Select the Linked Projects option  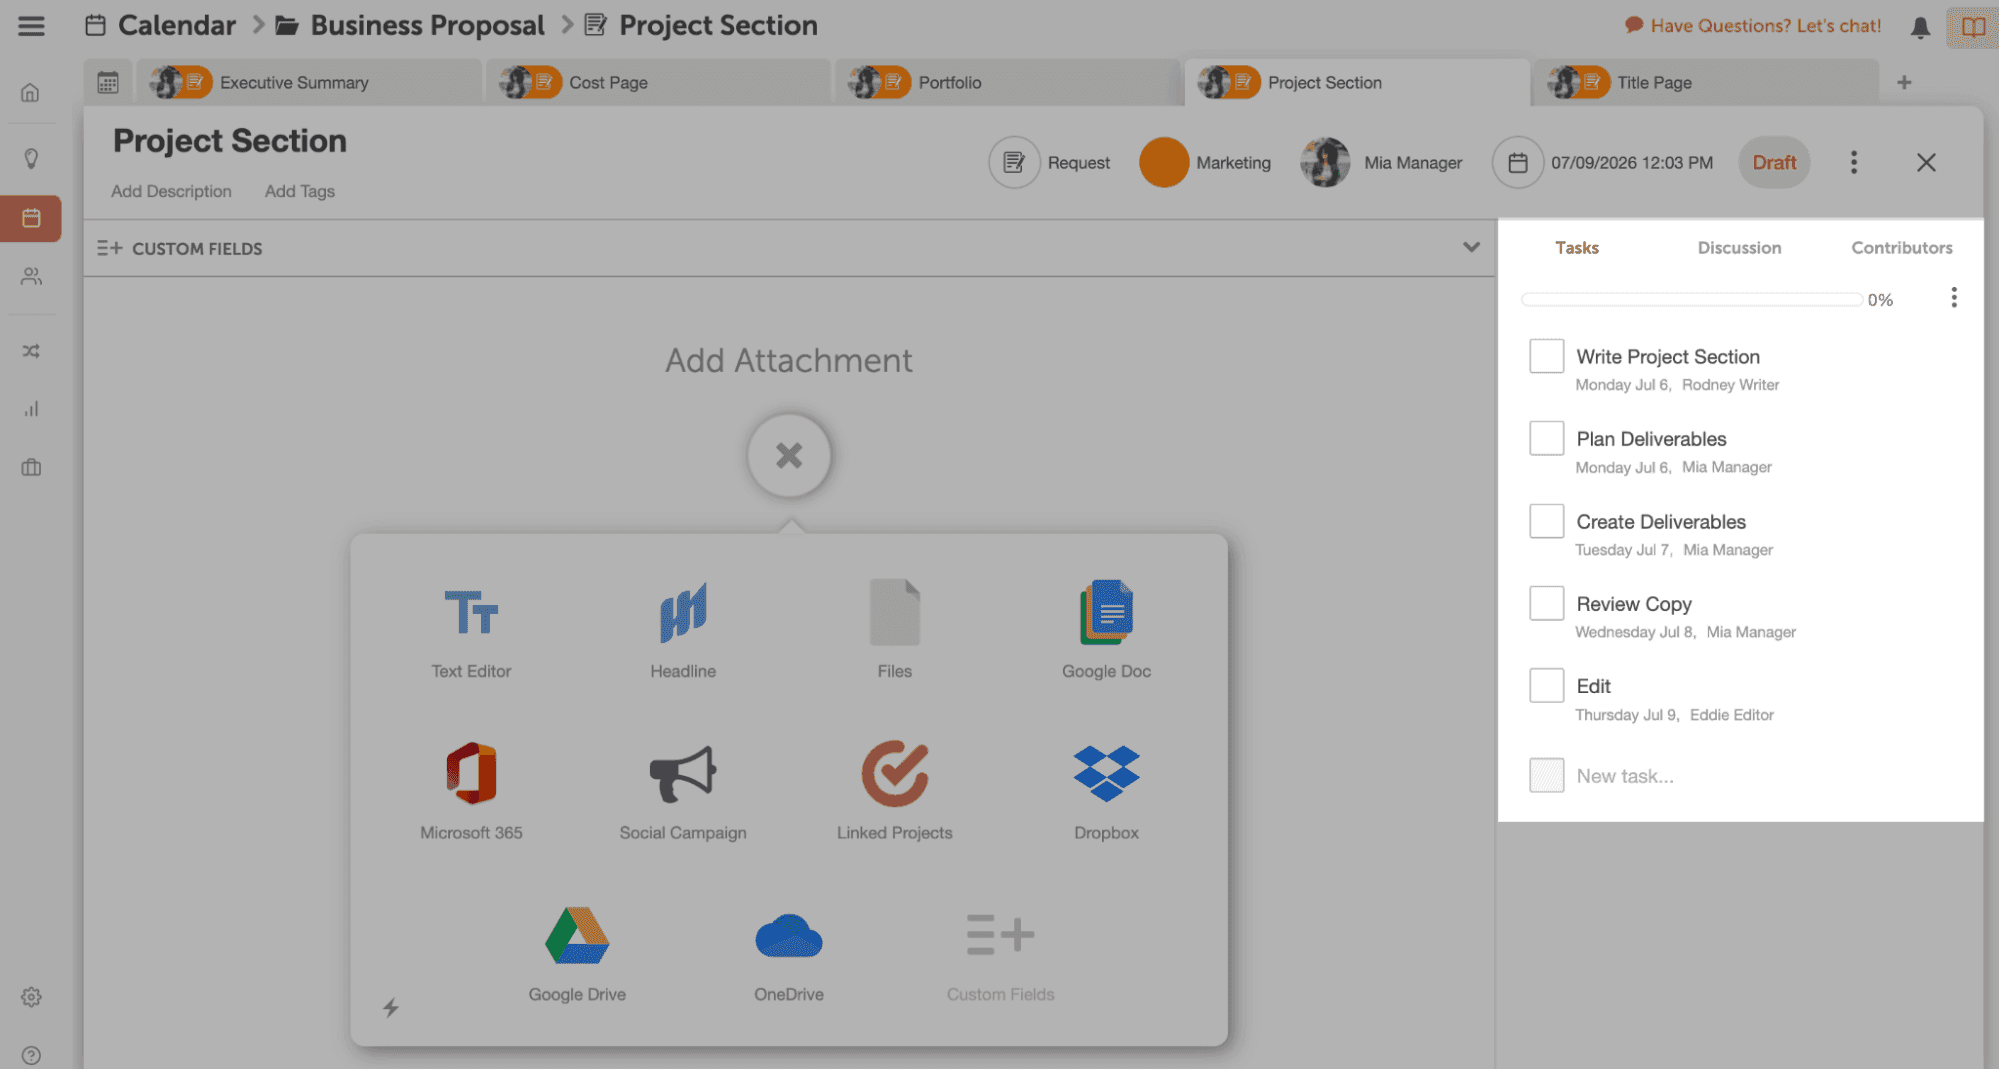pyautogui.click(x=893, y=790)
